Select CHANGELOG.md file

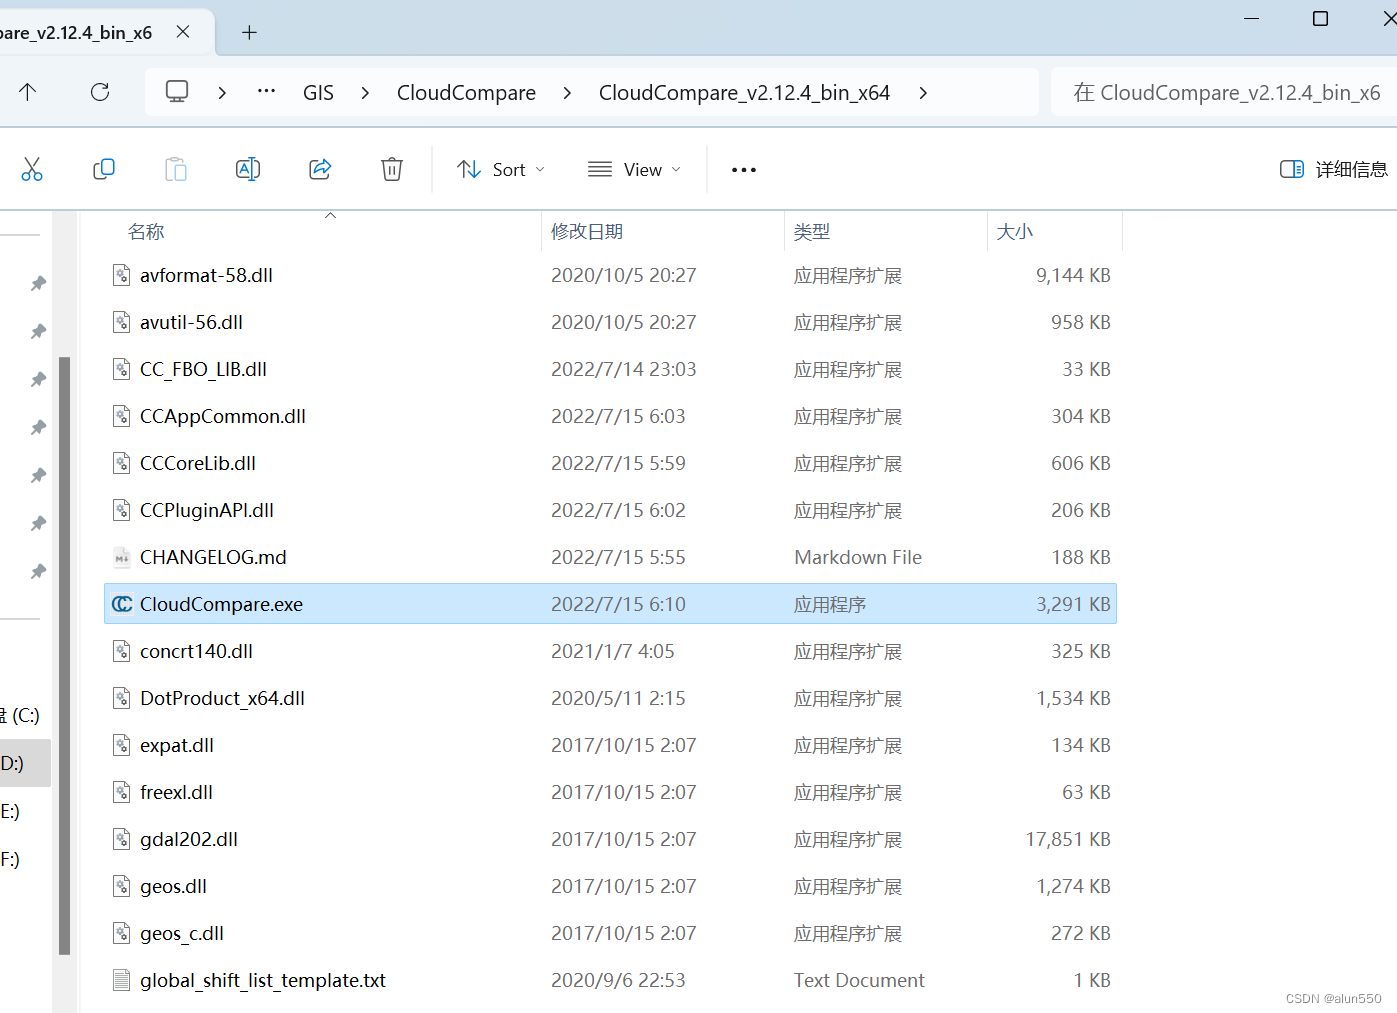point(610,557)
